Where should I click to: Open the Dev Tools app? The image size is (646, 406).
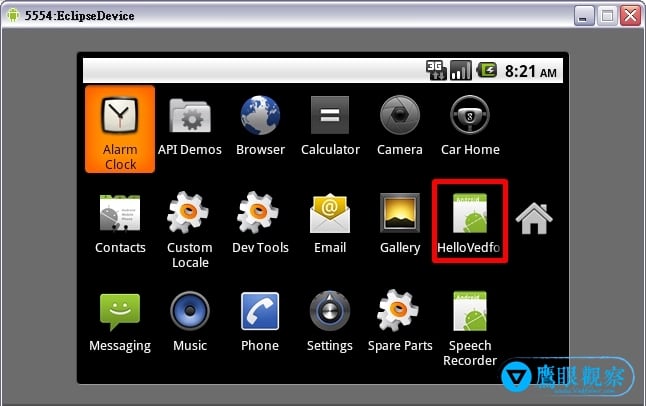pos(260,223)
